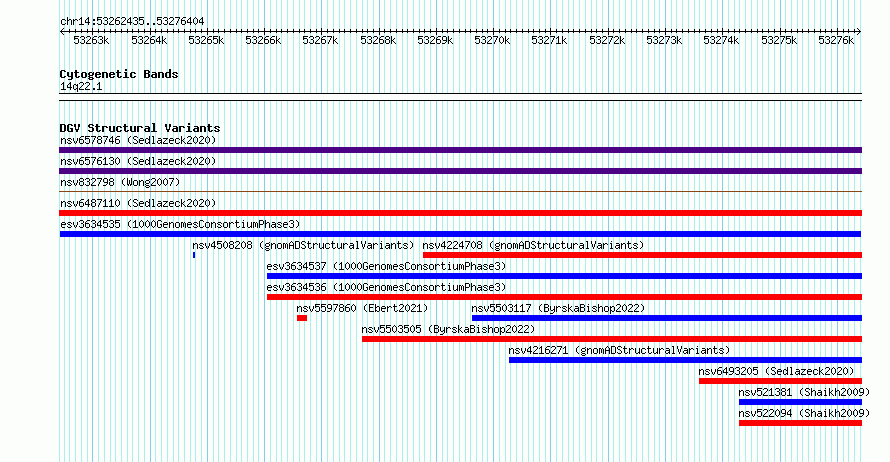Screen dimensions: 890x462
Task: Open nsv5503505 (ByrskaBishop2022) variant label
Action: click(x=448, y=329)
